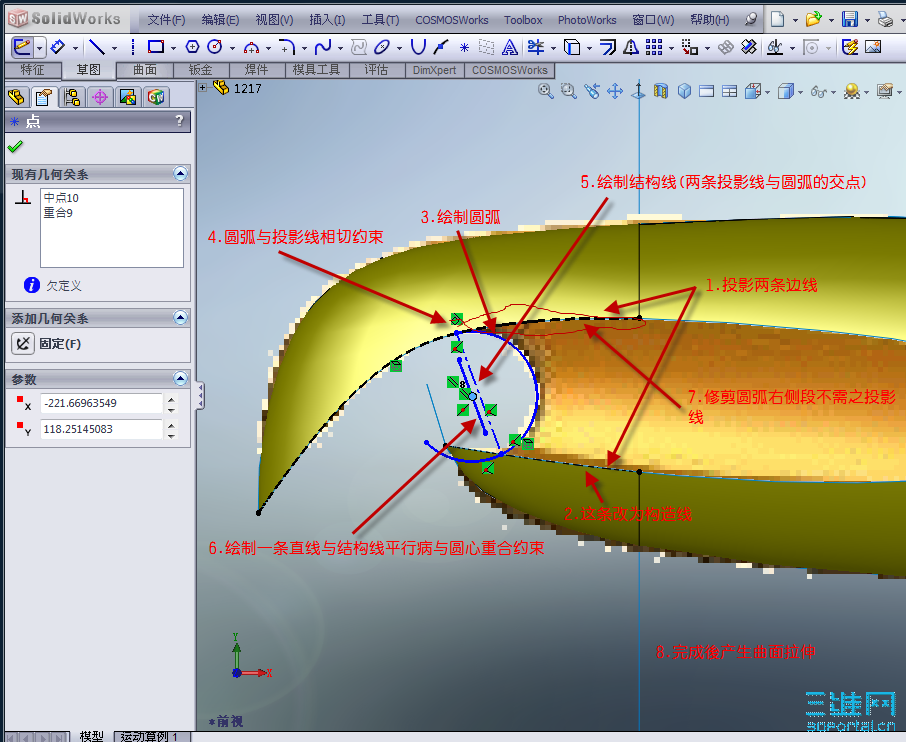Select the Offset Entities tool
The image size is (906, 742).
[608, 47]
